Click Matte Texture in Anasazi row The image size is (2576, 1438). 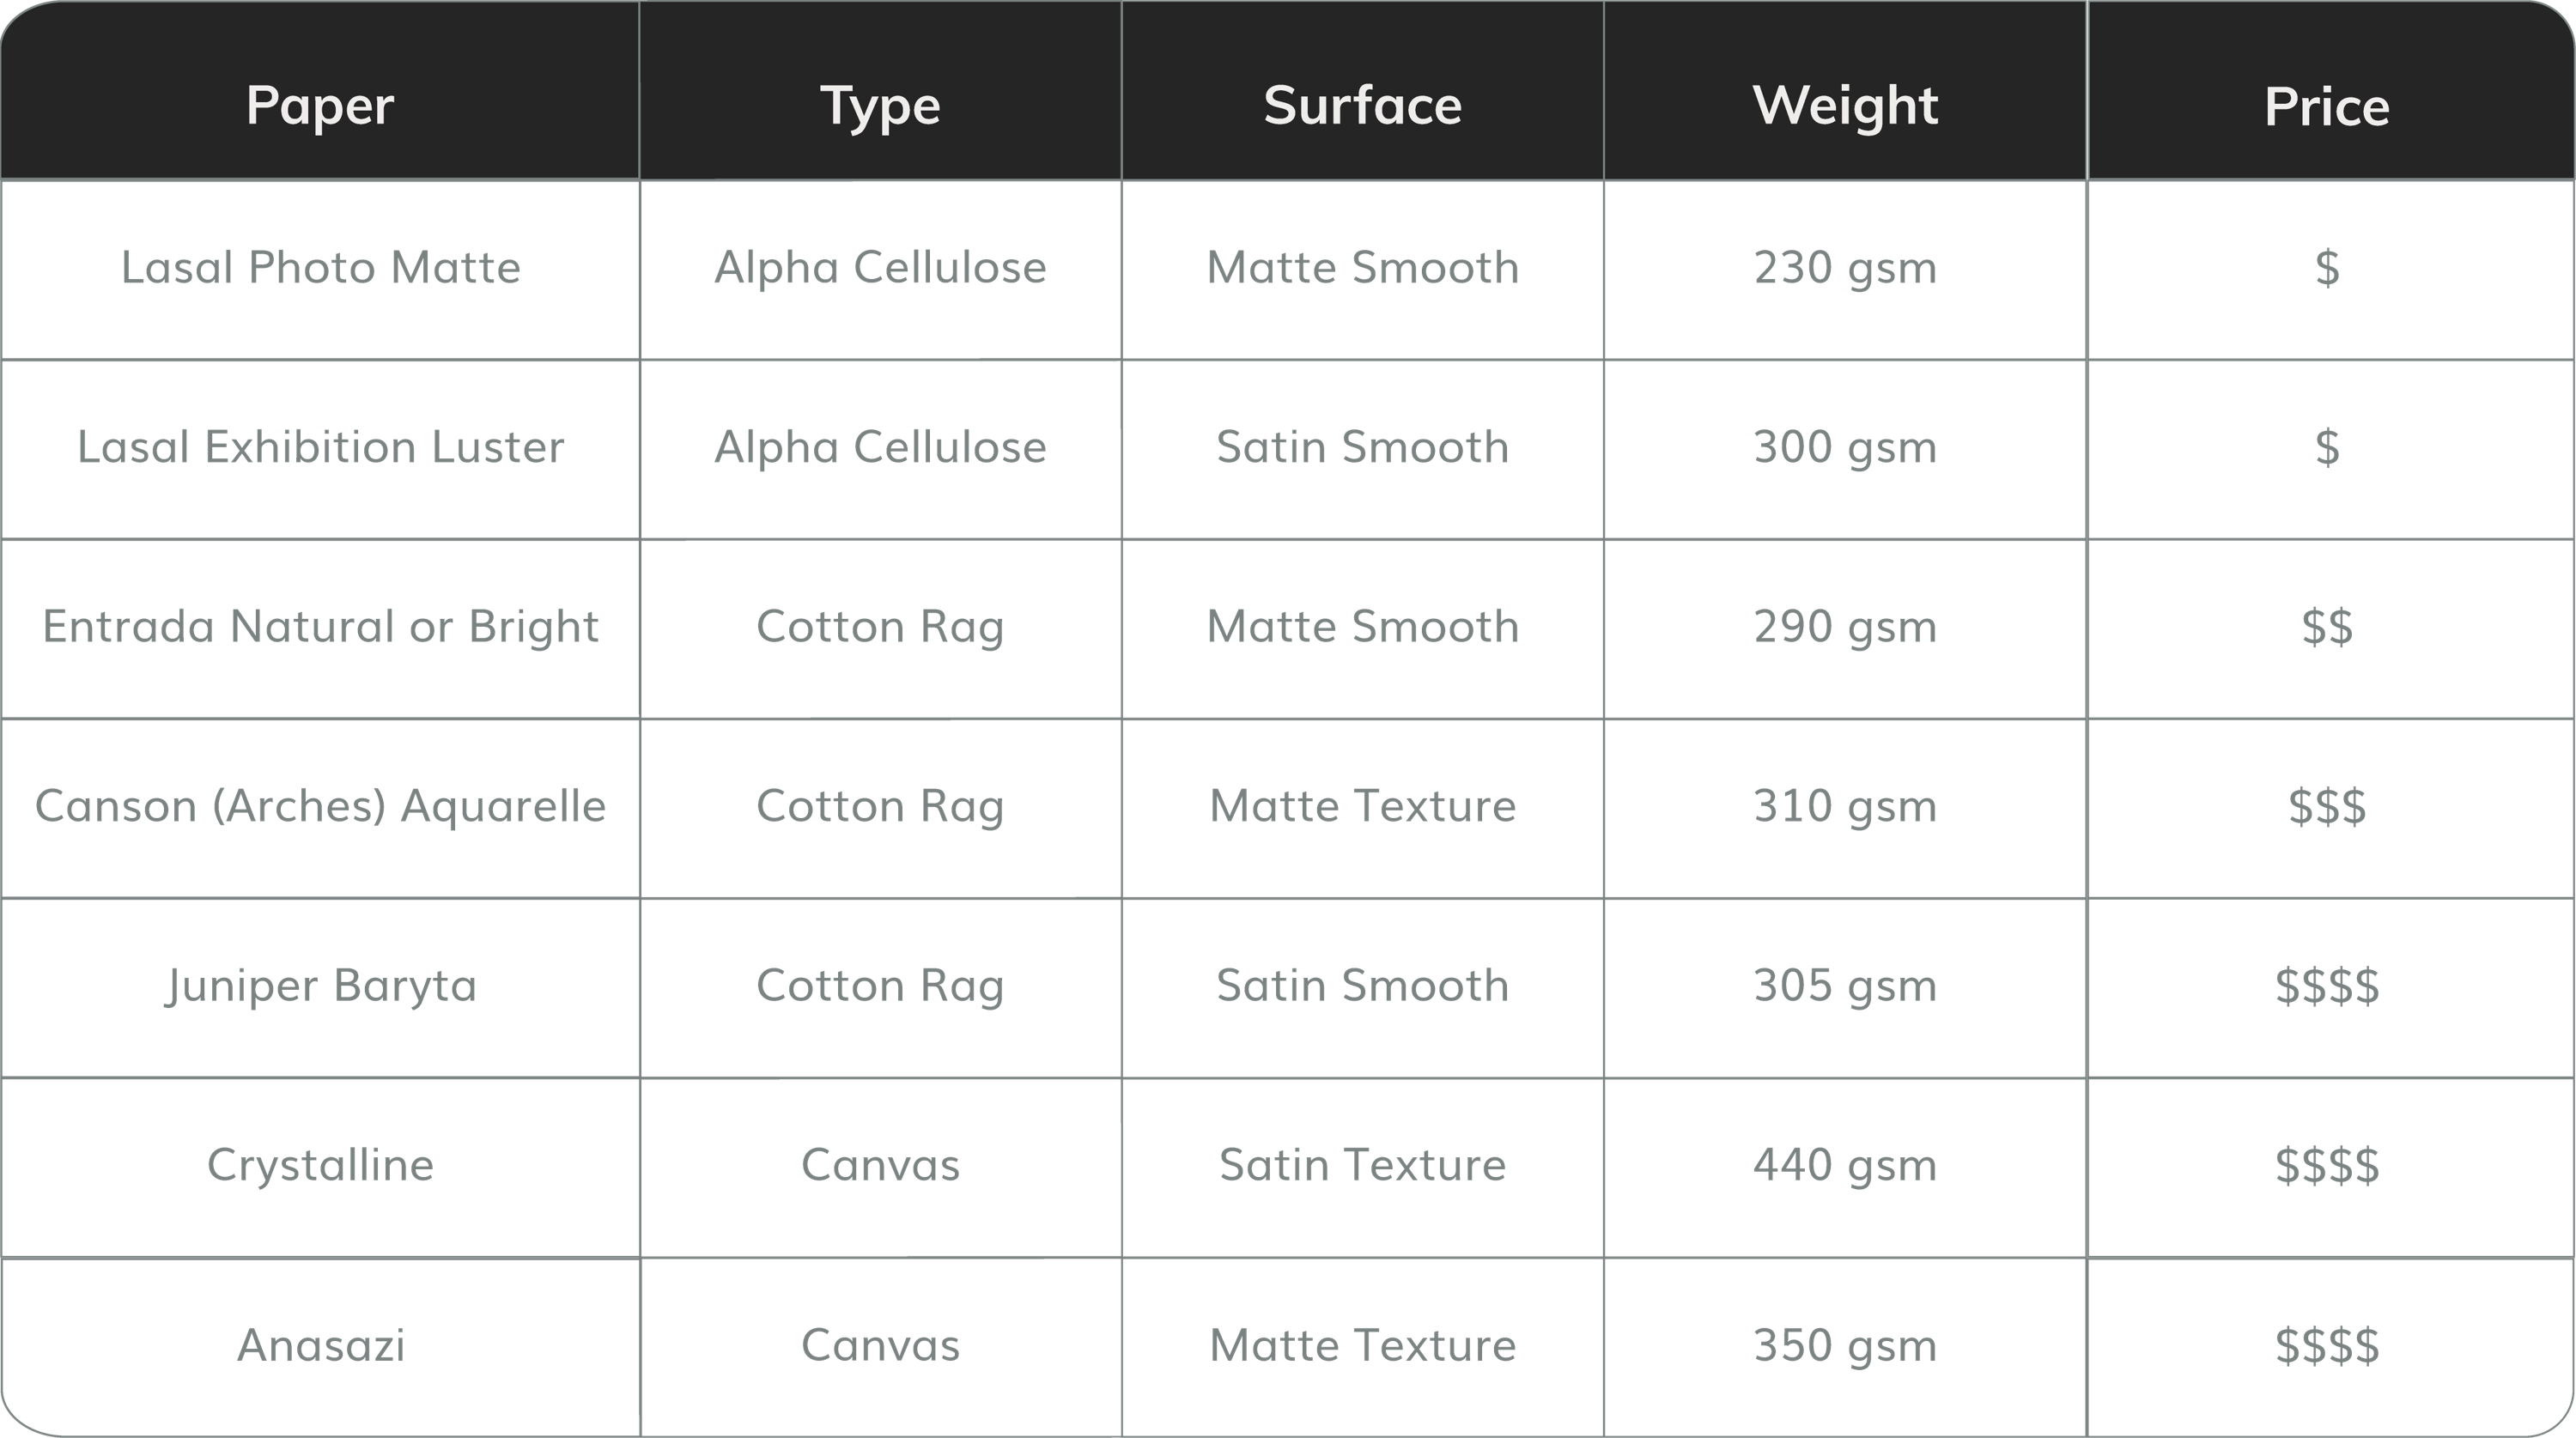pyautogui.click(x=1362, y=1345)
